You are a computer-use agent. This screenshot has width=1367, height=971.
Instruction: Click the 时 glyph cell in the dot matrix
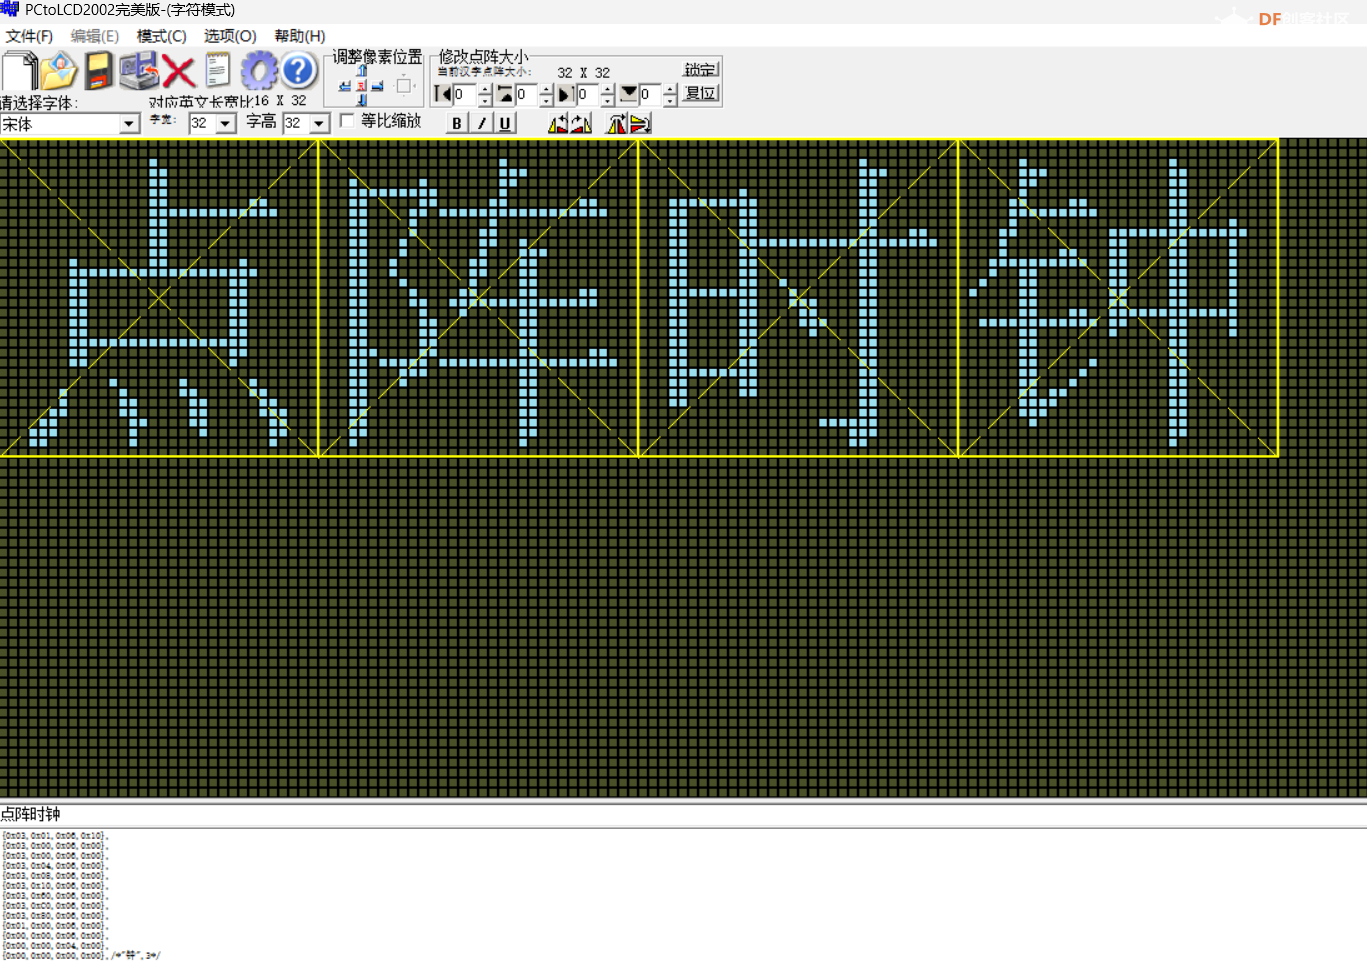(x=798, y=298)
